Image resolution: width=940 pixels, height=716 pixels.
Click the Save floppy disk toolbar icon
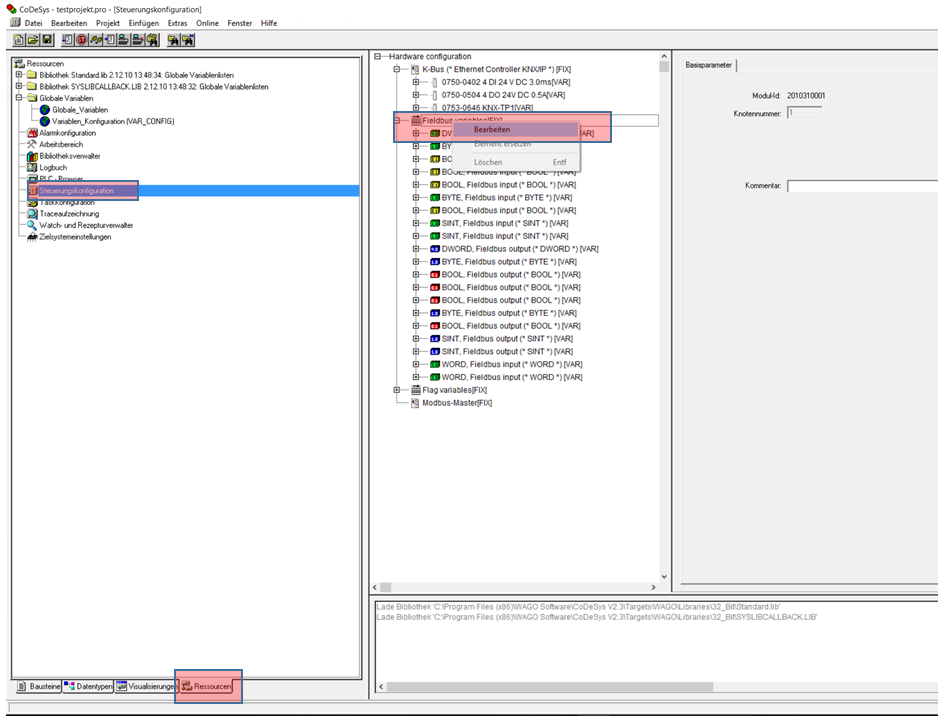tap(47, 40)
